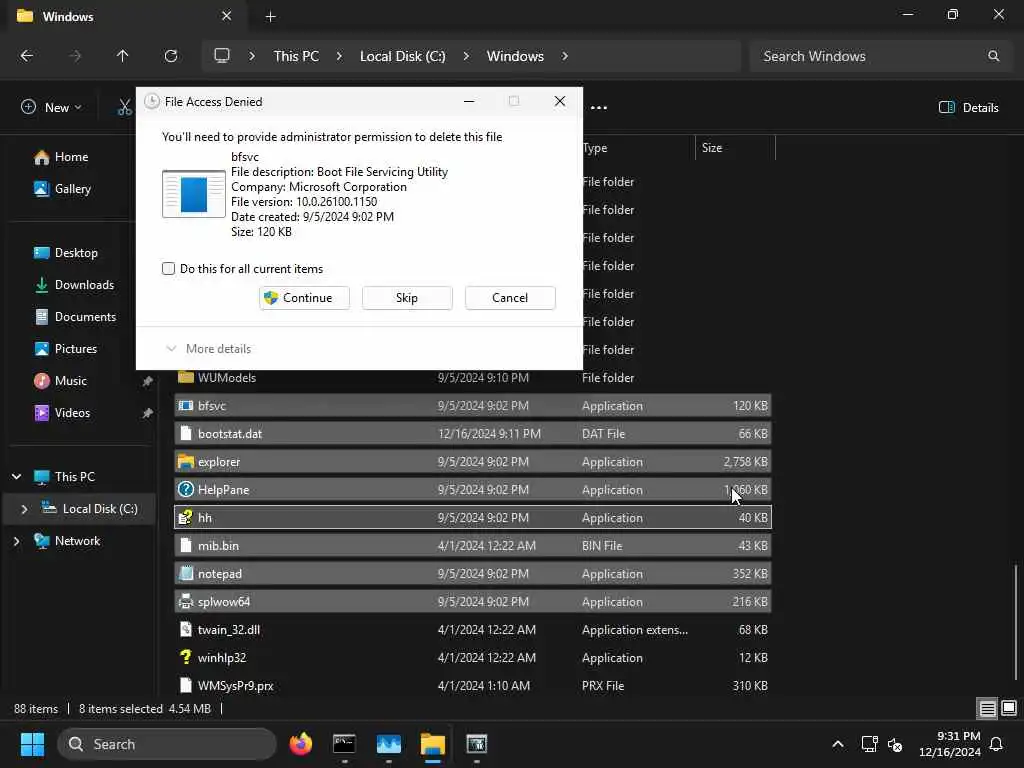Click the hh application icon
Viewport: 1024px width, 768px height.
coord(186,518)
